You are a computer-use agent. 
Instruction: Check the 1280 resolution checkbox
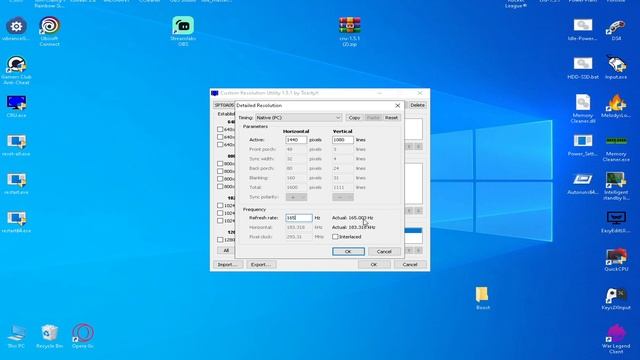coord(220,240)
